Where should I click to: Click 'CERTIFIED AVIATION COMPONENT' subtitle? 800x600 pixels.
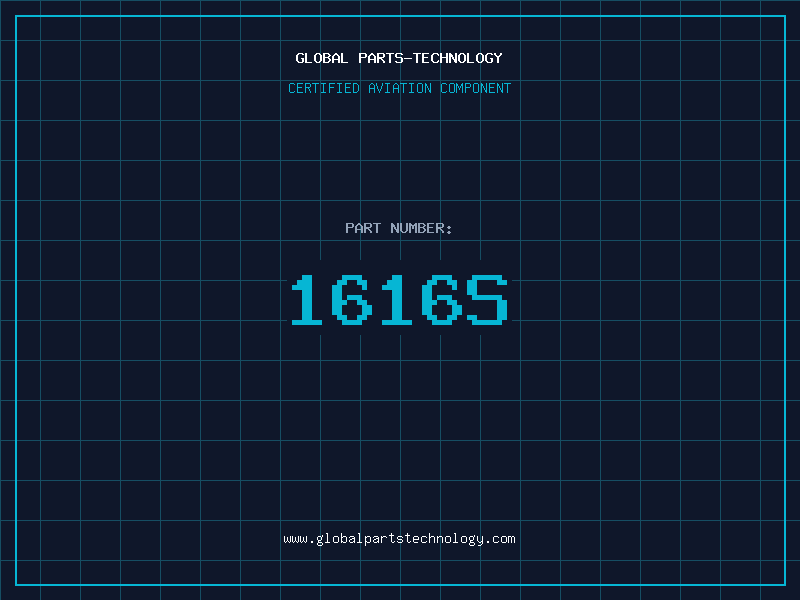[x=399, y=88]
